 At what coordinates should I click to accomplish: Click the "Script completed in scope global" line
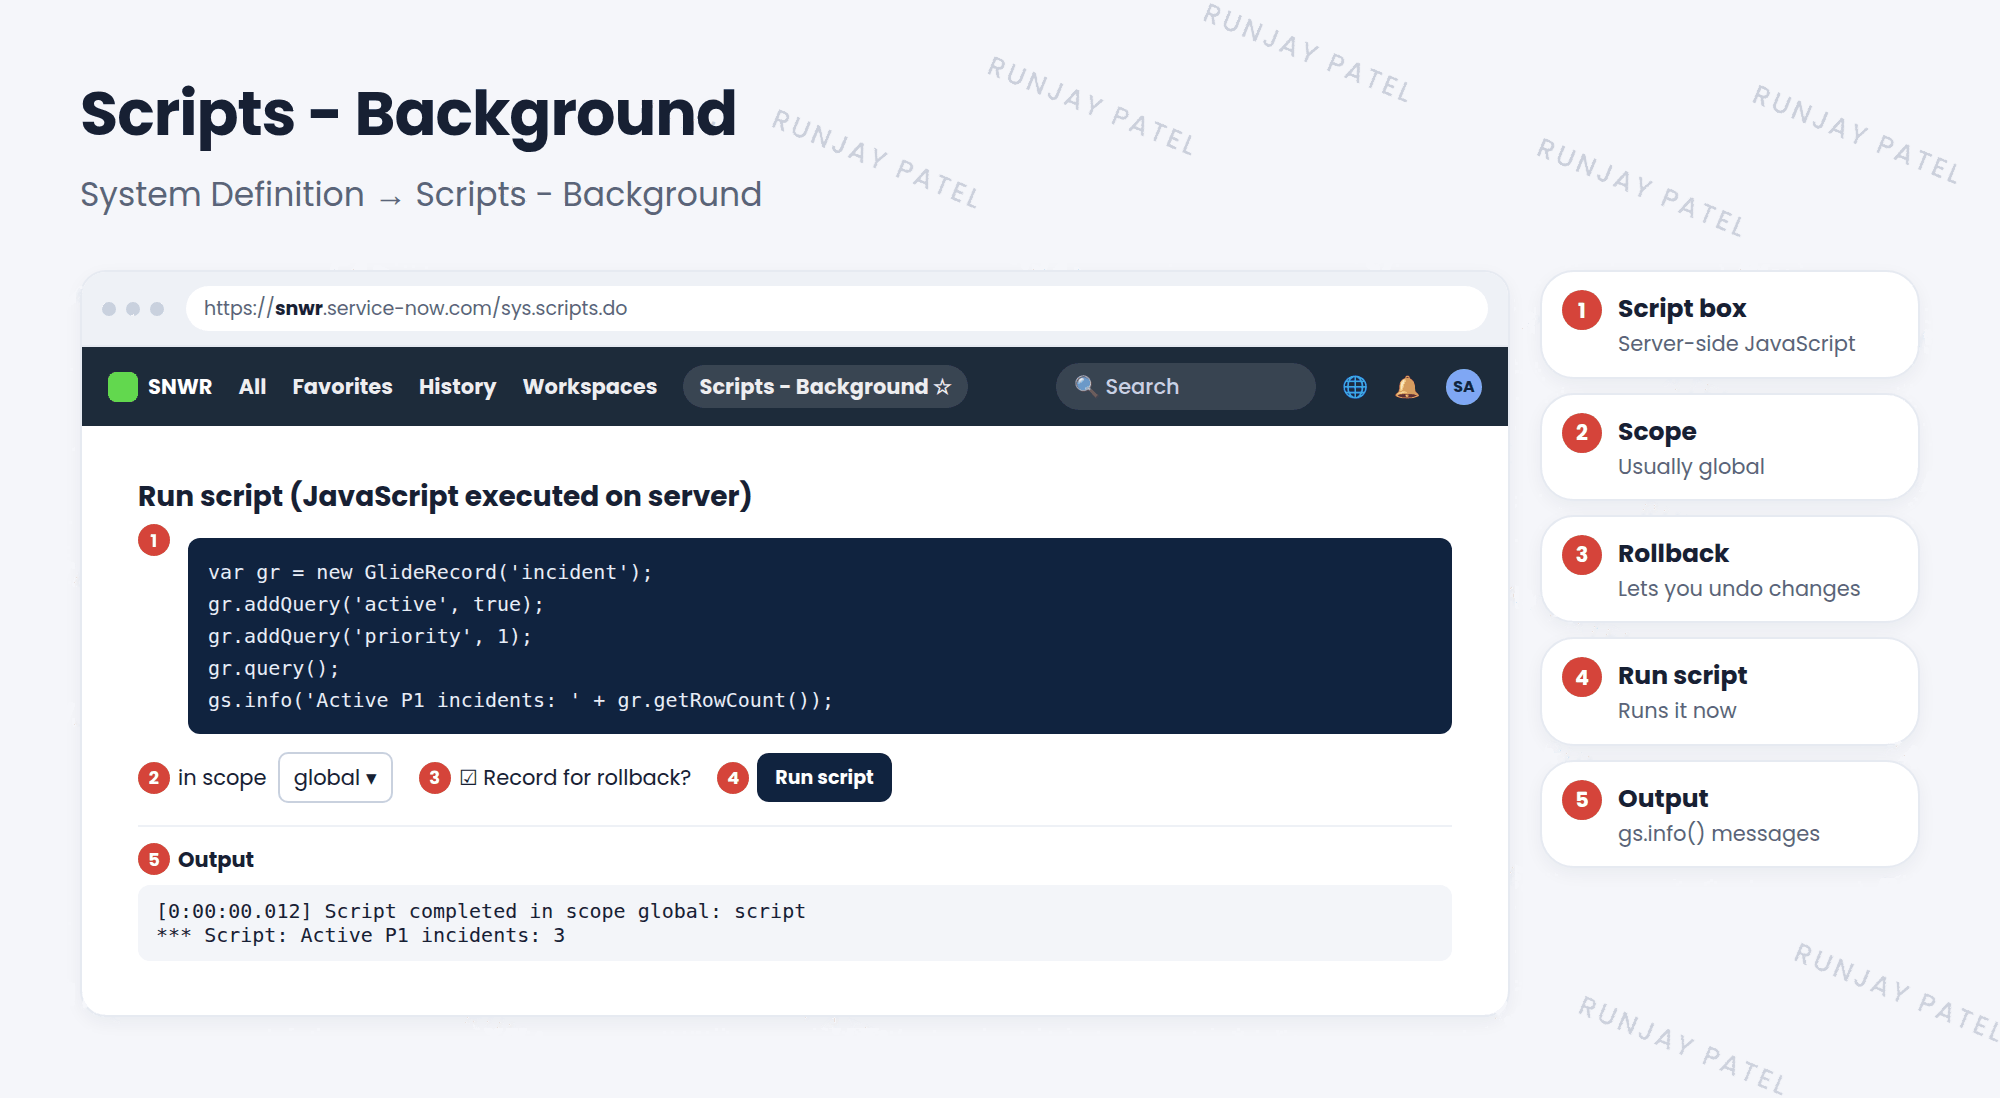pos(481,911)
